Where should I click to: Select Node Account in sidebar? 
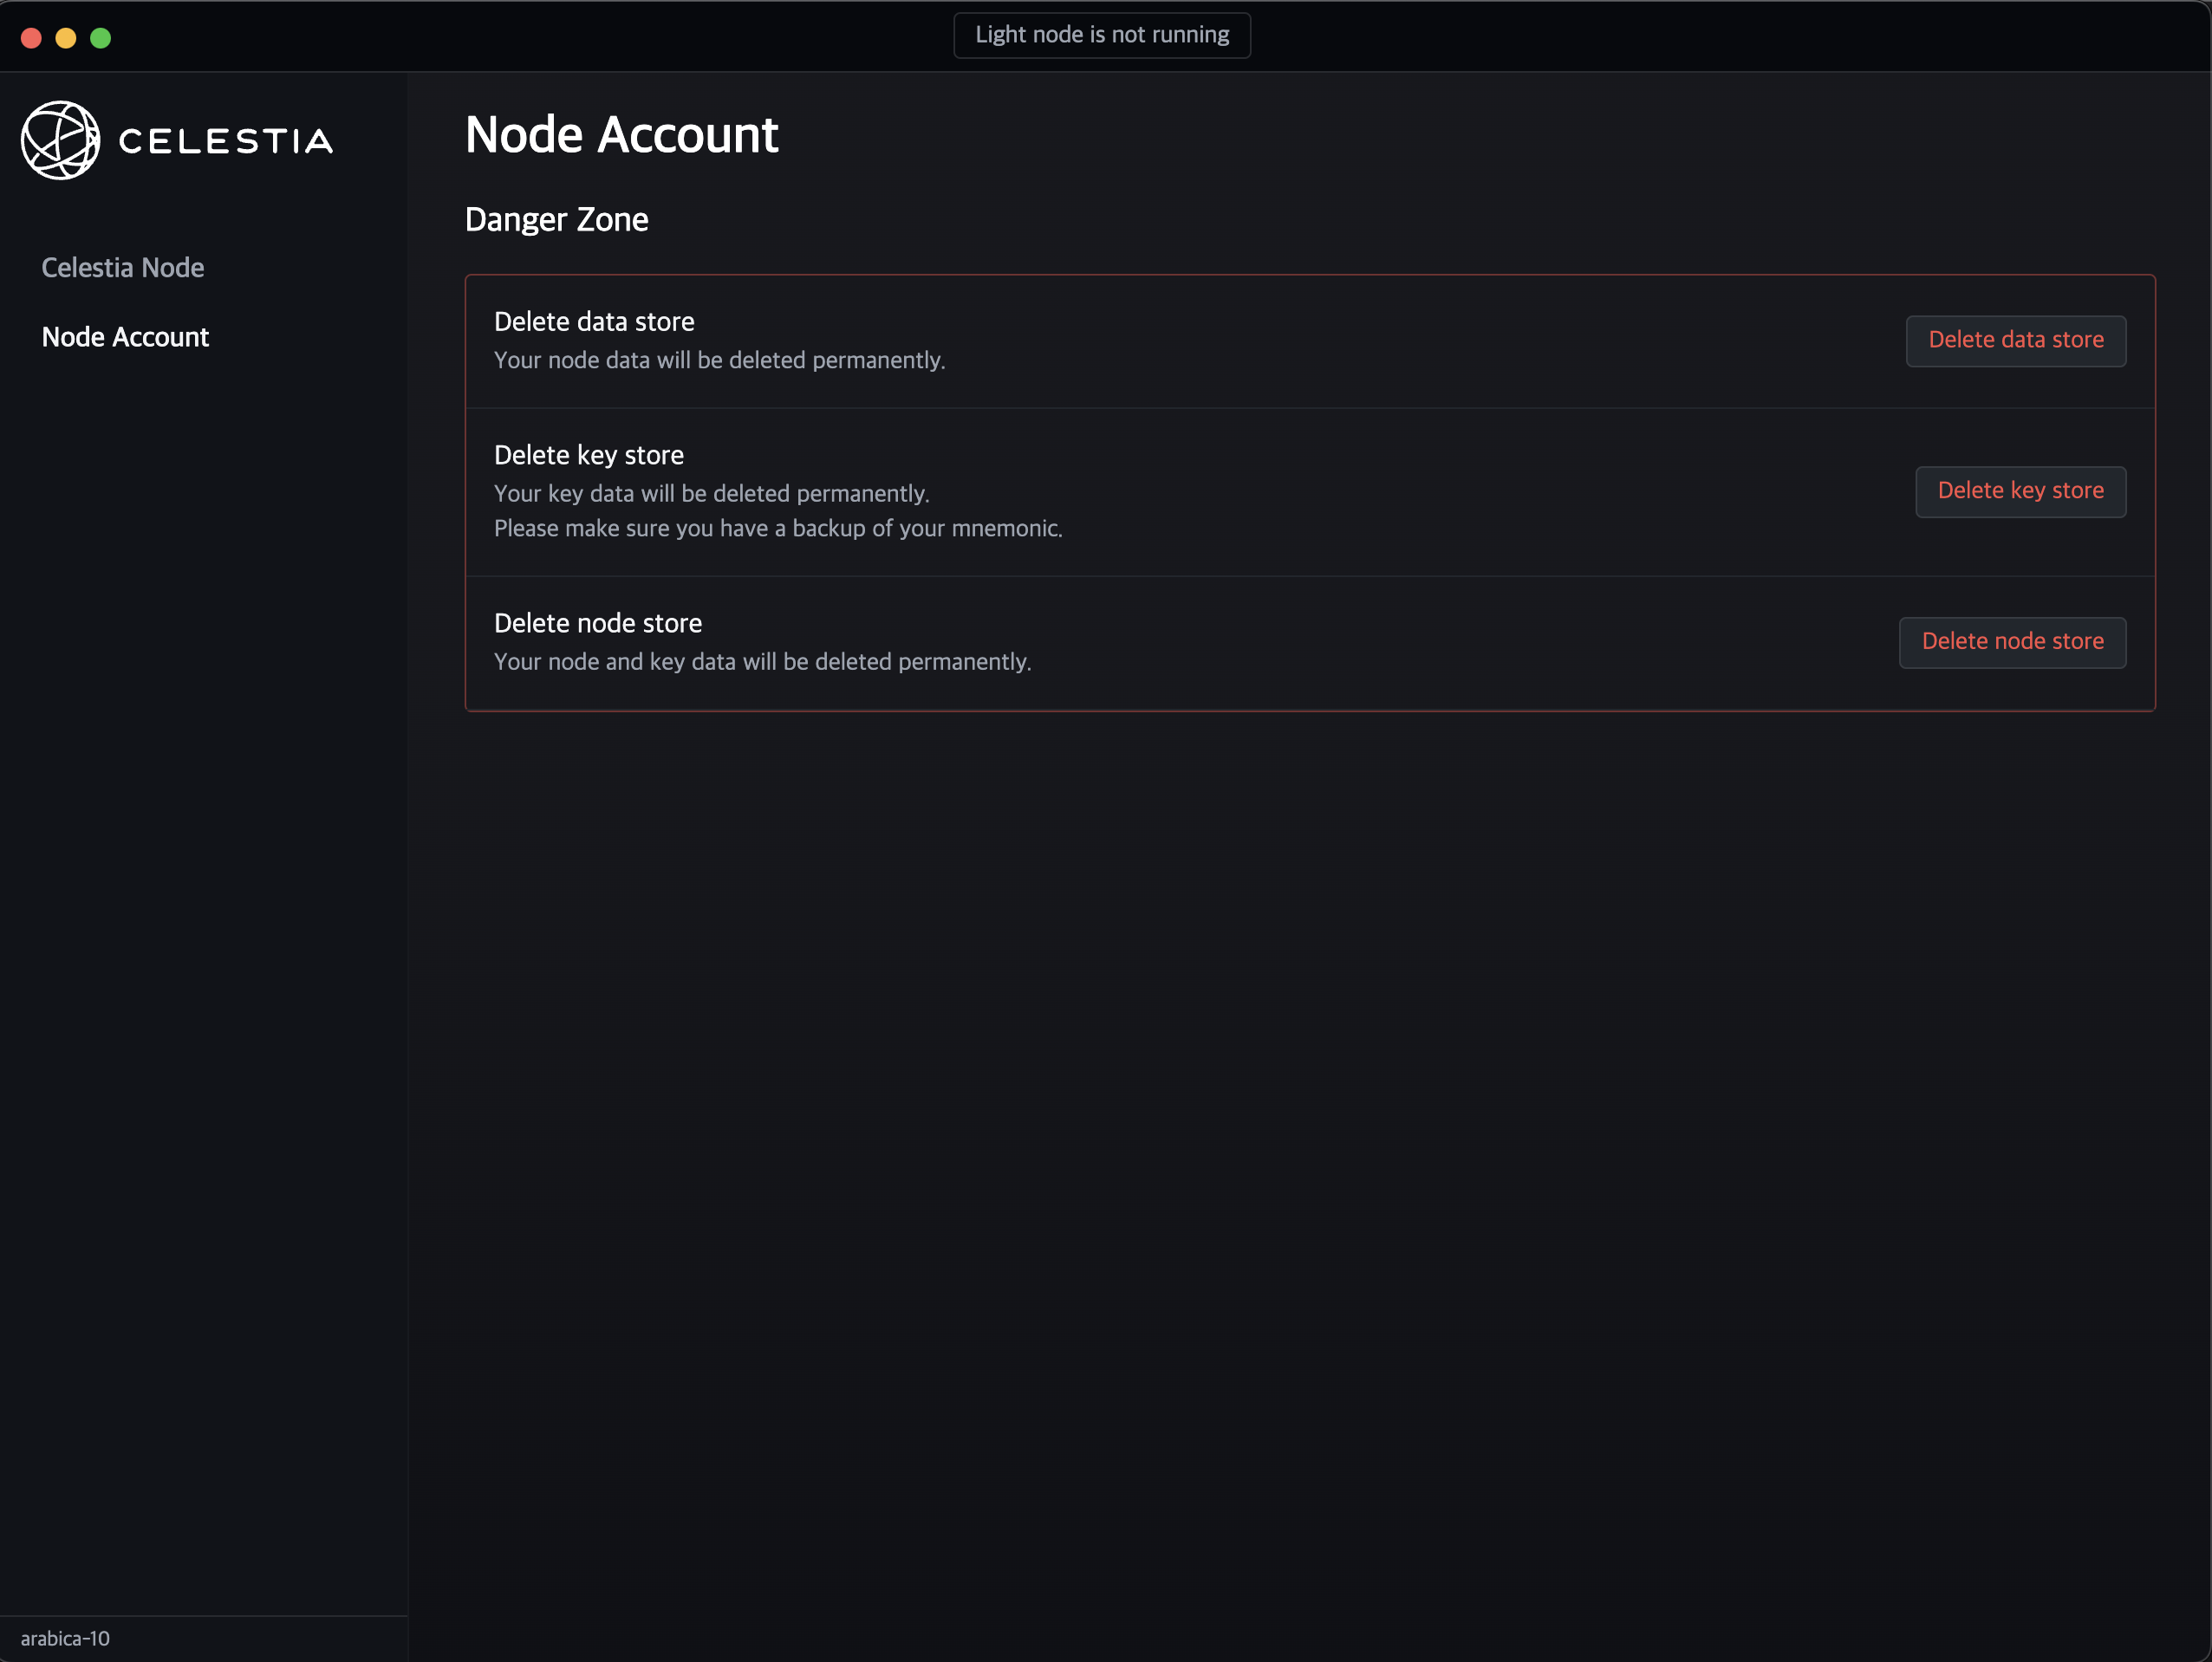point(125,337)
